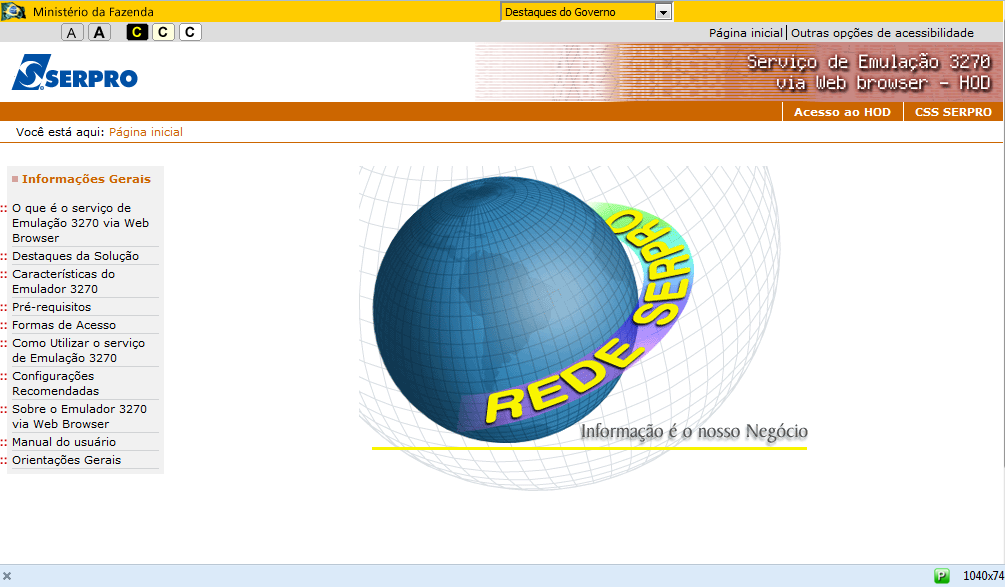Open Configurações Recomendadas
Screen dimensions: 1005x587
pos(56,383)
